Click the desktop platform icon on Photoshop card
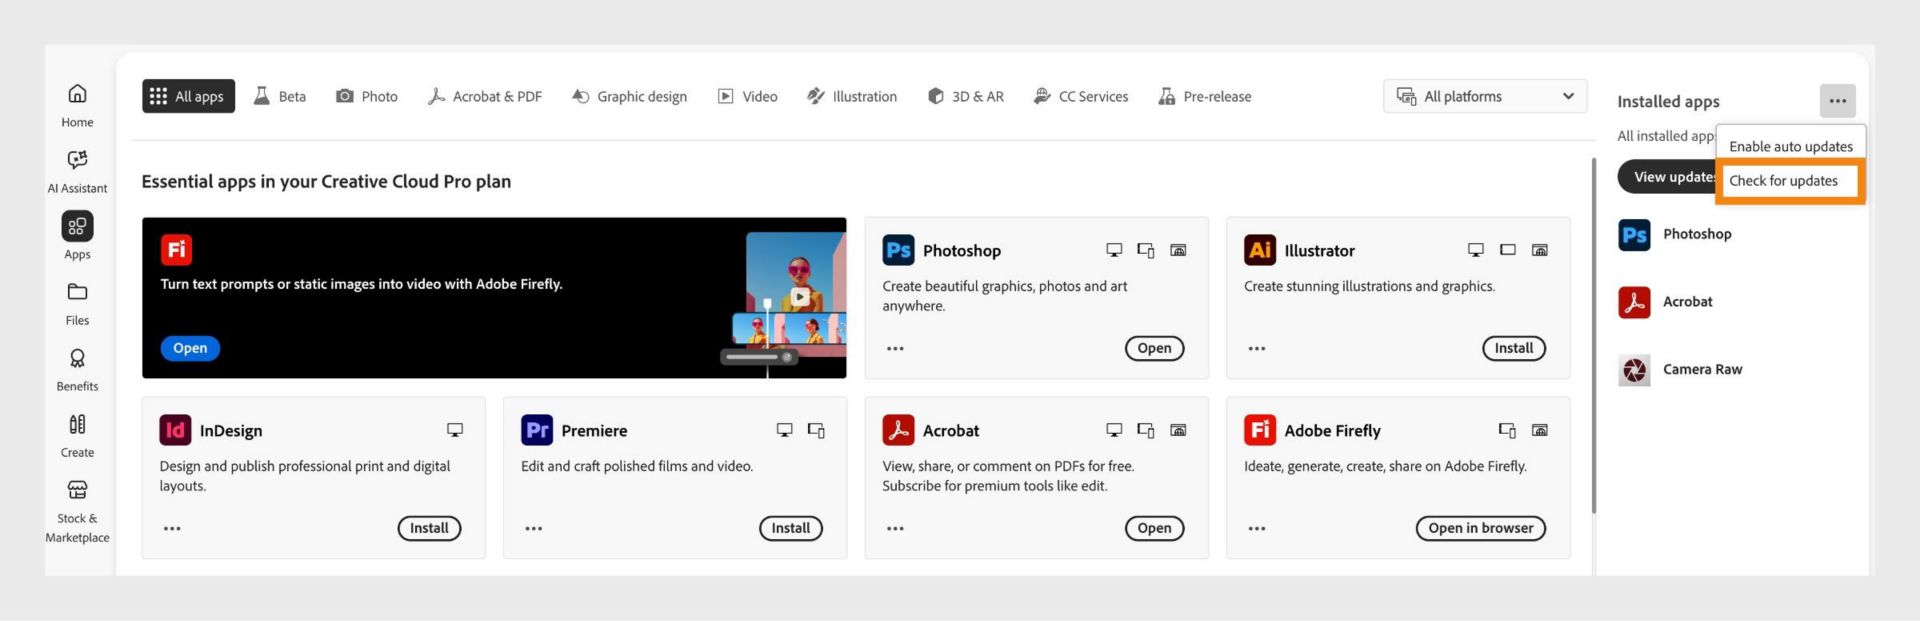Image resolution: width=1920 pixels, height=621 pixels. (1114, 250)
